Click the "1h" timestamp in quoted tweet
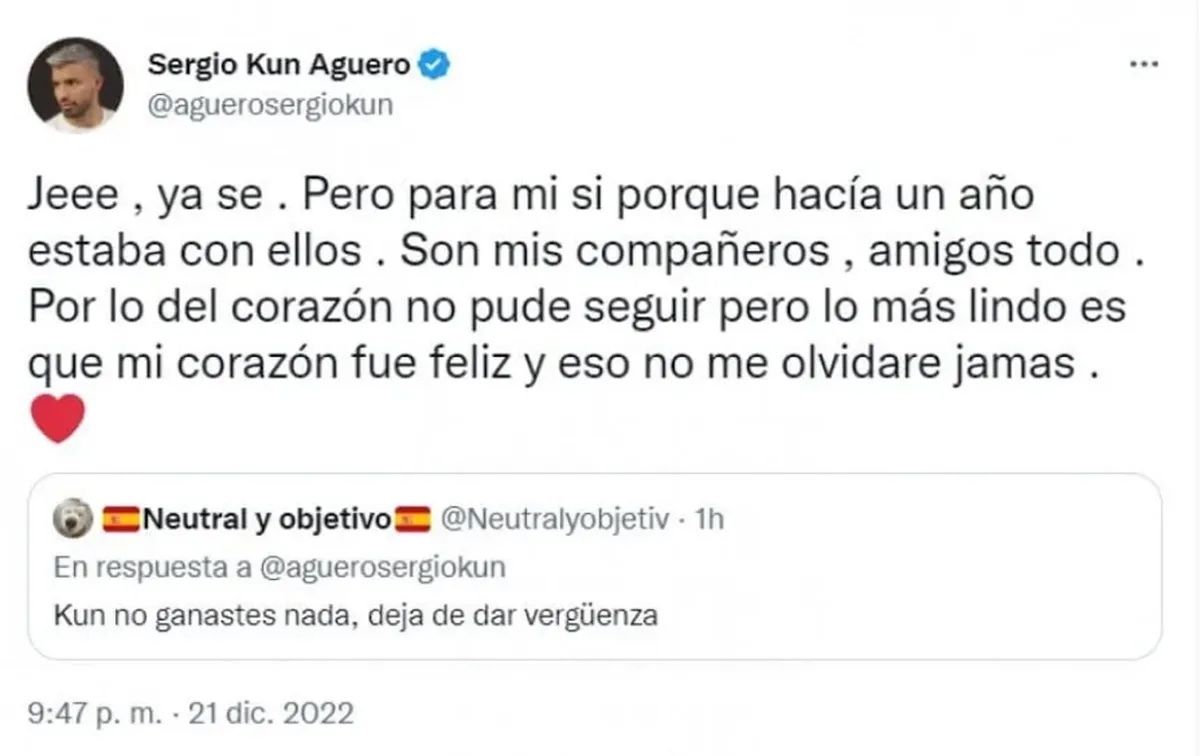The width and height of the screenshot is (1200, 756). tap(708, 519)
